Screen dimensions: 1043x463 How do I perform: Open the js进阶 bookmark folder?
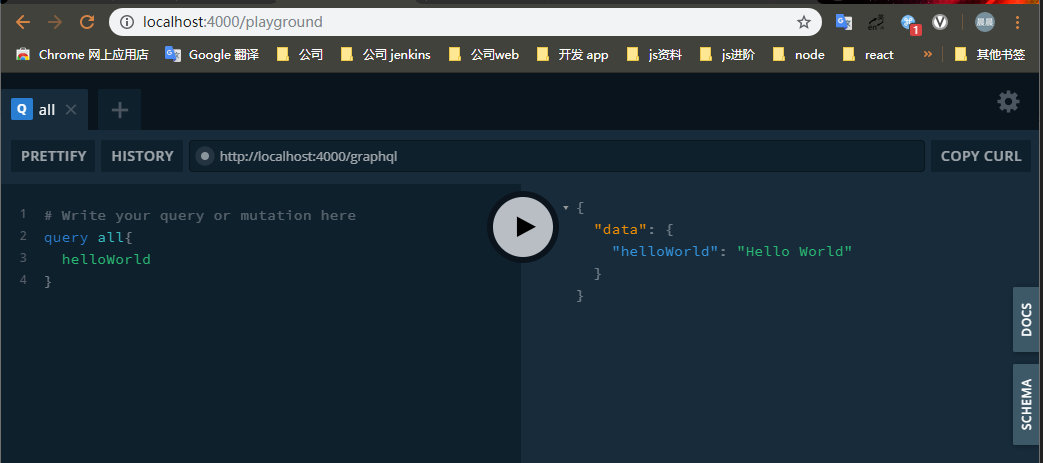(x=728, y=55)
